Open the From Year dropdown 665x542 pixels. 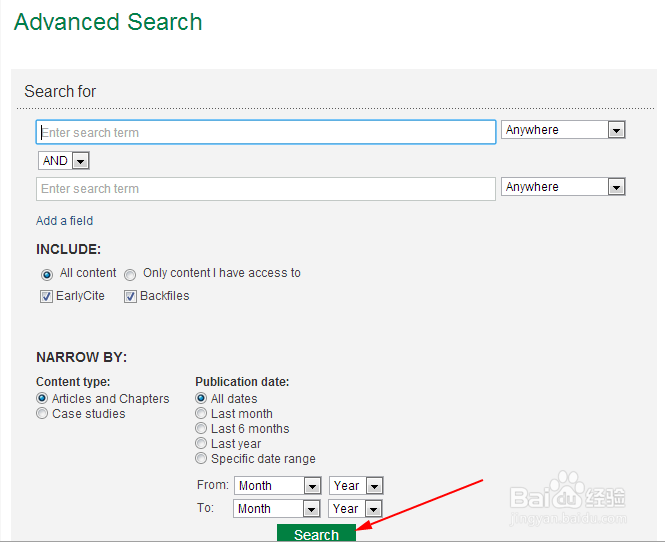pyautogui.click(x=356, y=486)
